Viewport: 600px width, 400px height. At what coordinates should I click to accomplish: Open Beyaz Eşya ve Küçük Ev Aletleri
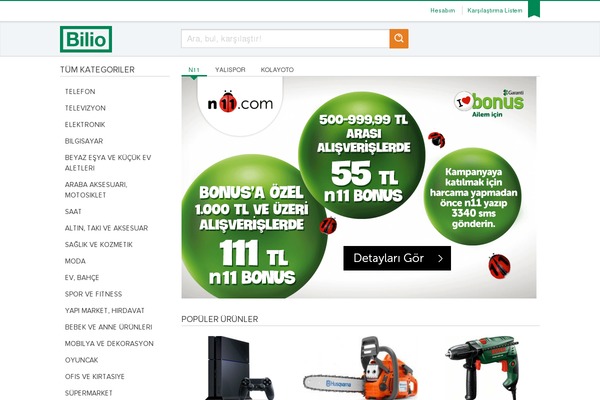108,163
